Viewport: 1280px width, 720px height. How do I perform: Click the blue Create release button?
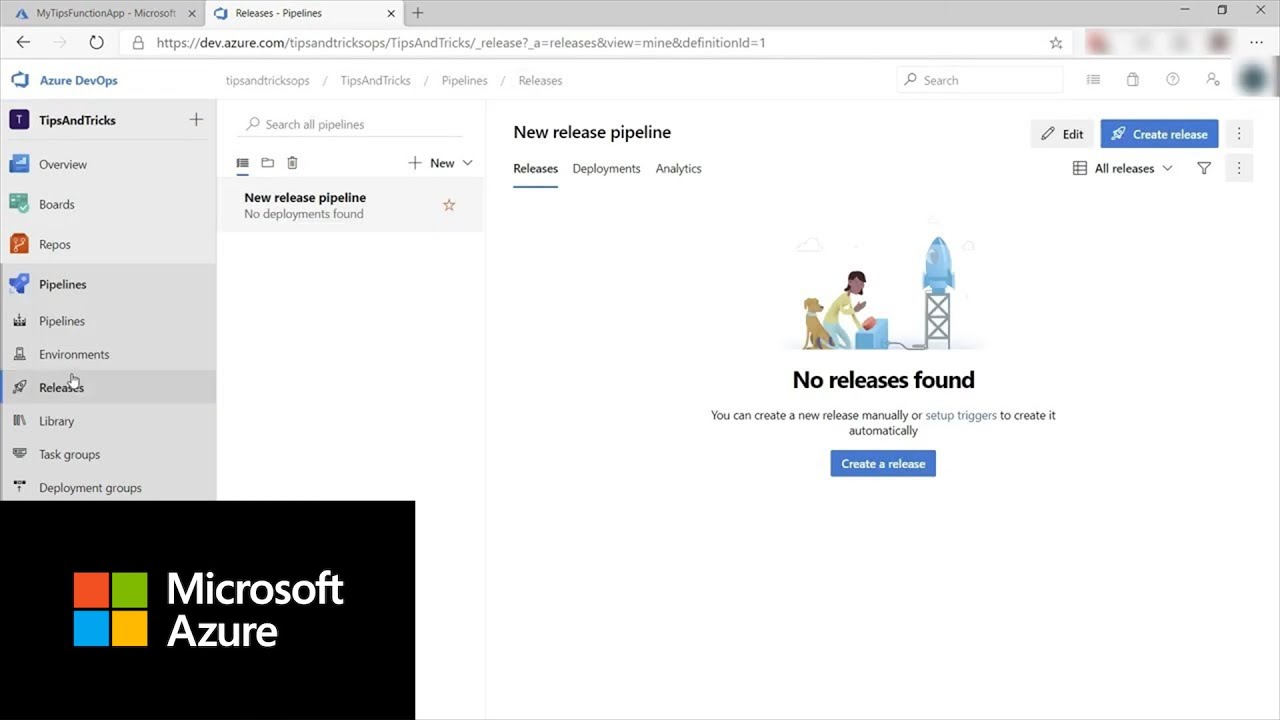click(1159, 134)
